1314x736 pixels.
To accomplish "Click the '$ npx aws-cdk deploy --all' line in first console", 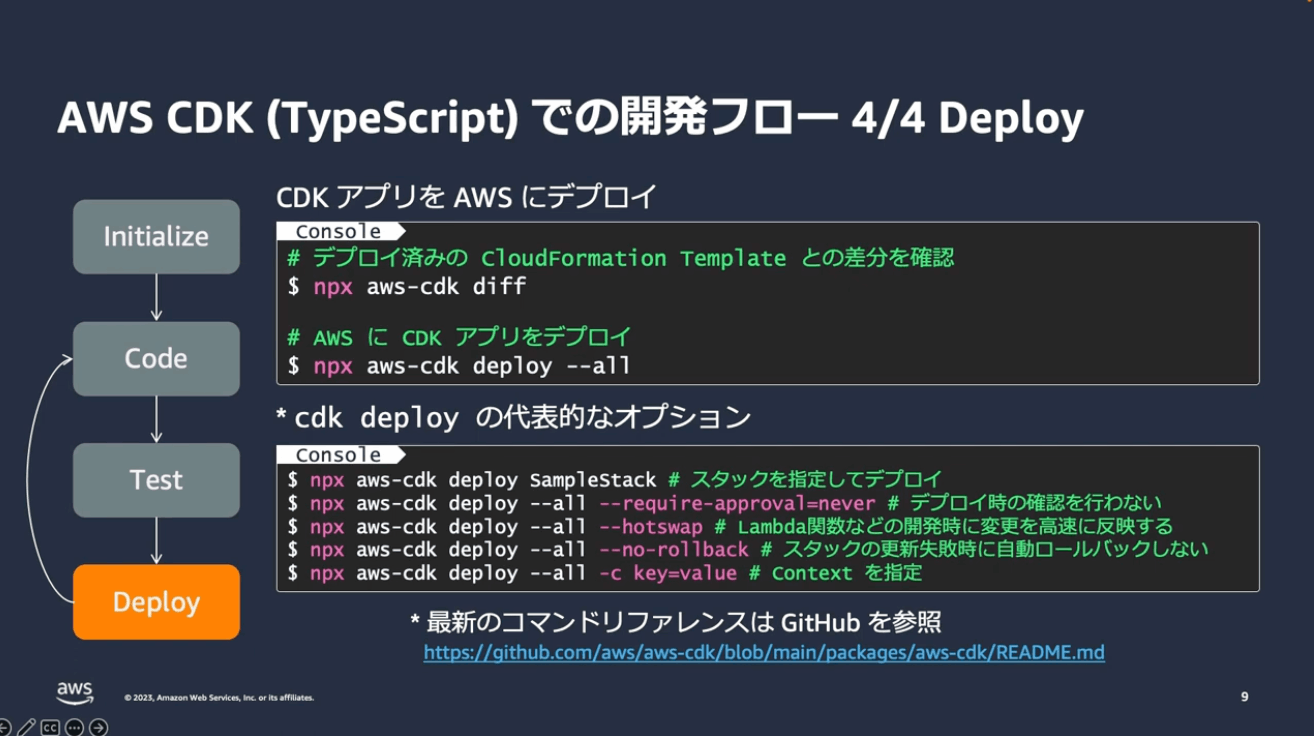I will [459, 366].
